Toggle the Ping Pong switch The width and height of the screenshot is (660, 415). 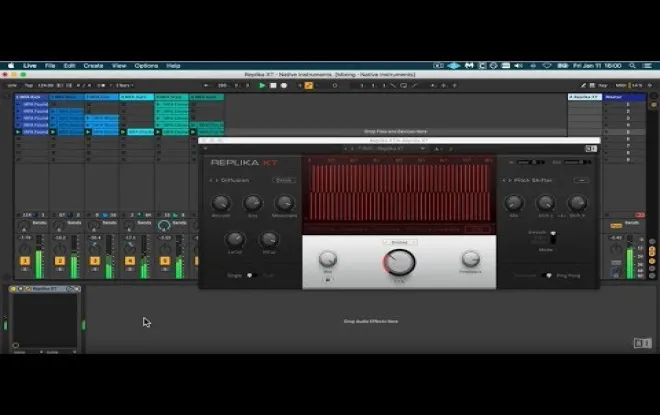pyautogui.click(x=547, y=275)
